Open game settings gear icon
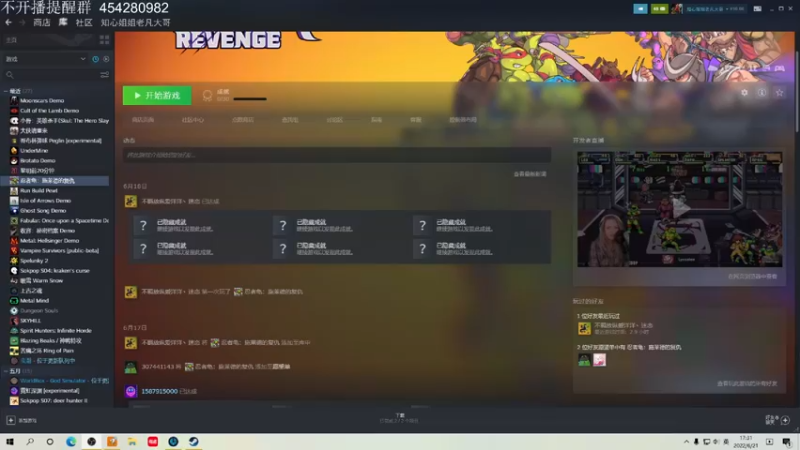The width and height of the screenshot is (800, 450). click(x=744, y=93)
